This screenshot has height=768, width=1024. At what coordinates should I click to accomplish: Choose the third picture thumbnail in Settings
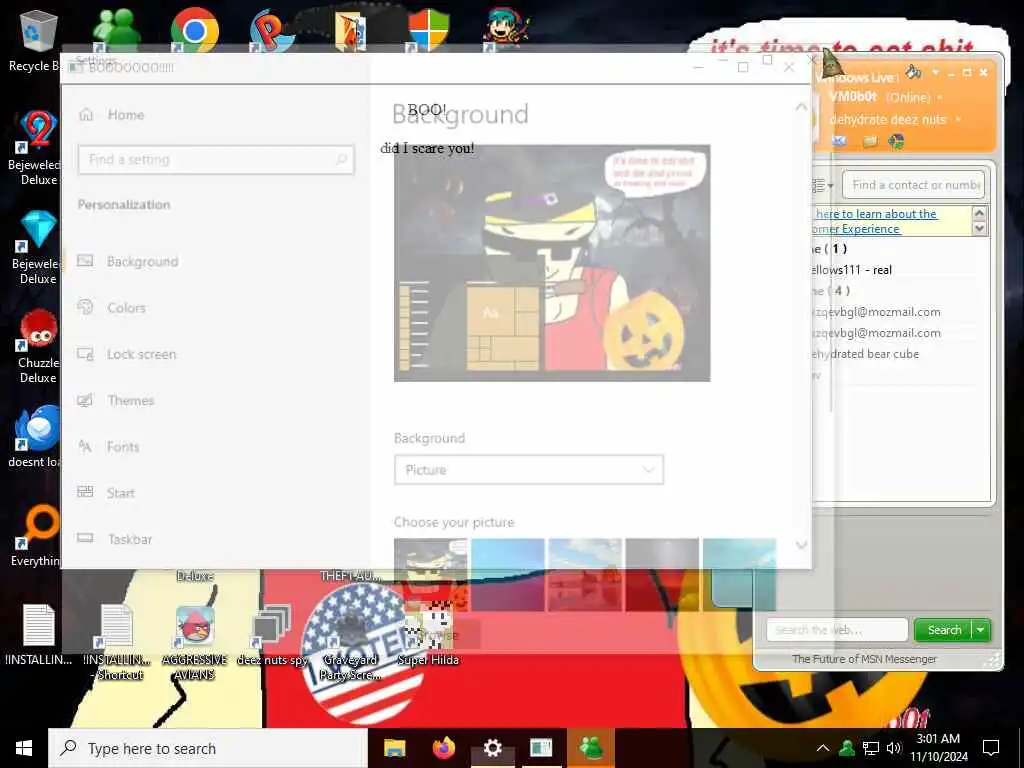tap(585, 575)
